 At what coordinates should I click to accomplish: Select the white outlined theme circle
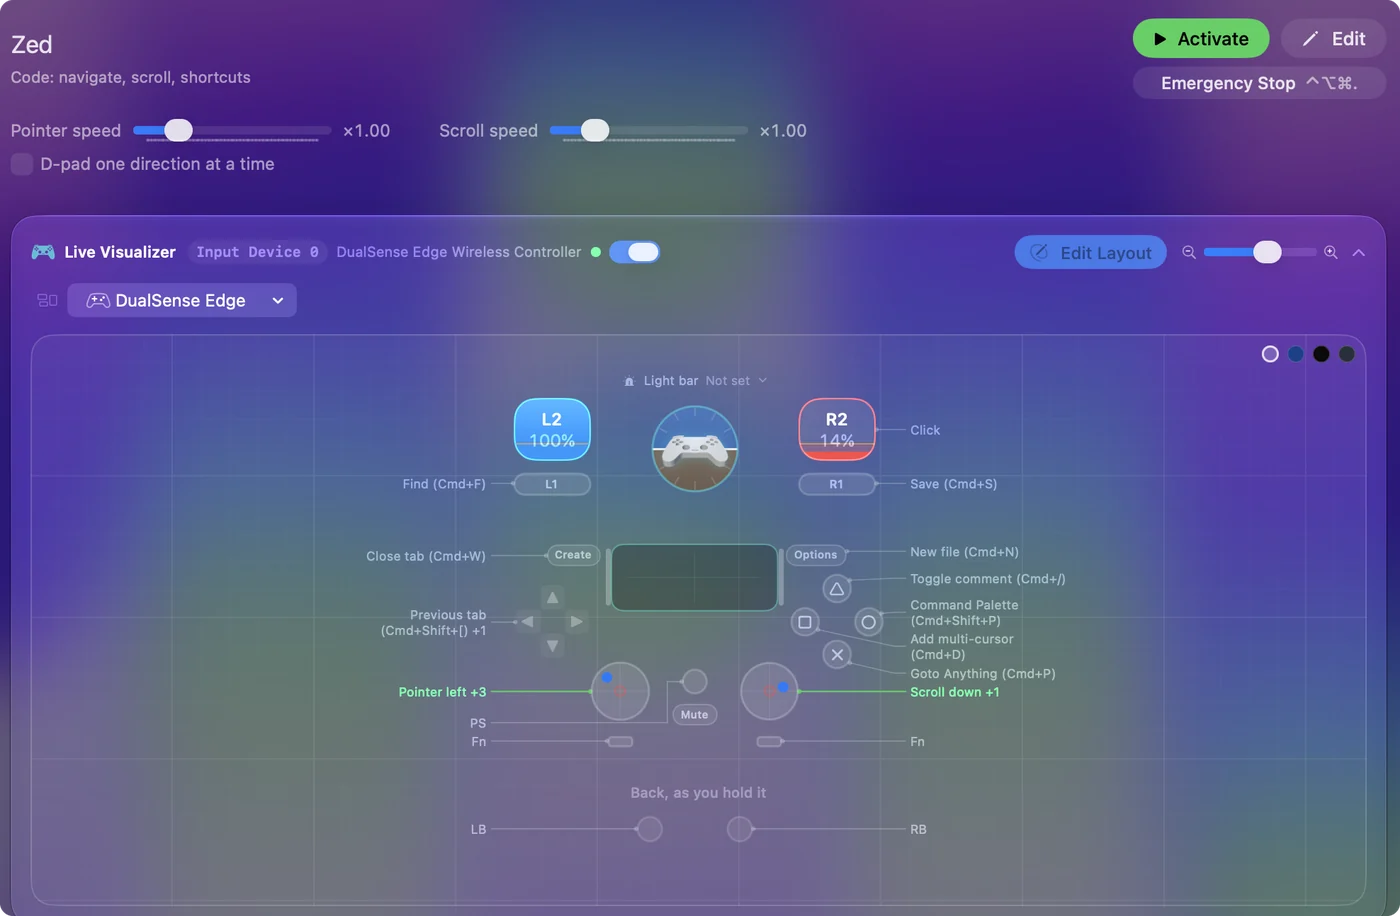click(1270, 354)
